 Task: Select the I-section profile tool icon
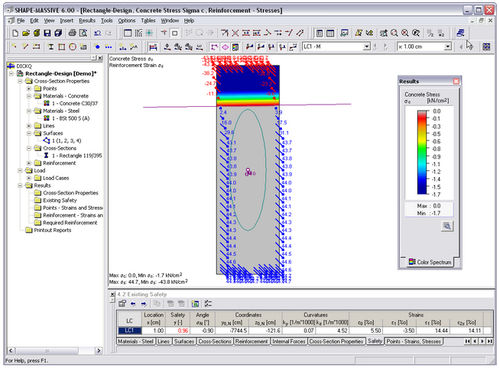tap(51, 47)
